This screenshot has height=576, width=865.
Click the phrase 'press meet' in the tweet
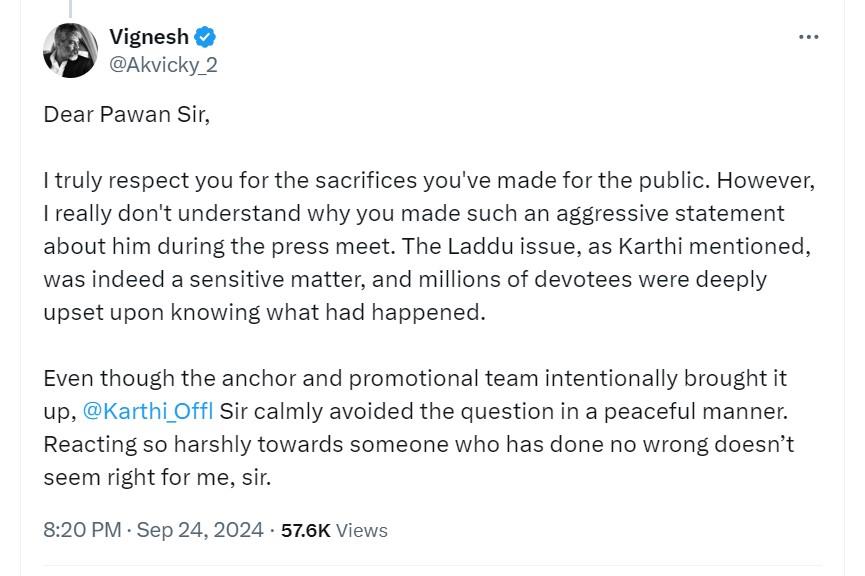tap(330, 247)
